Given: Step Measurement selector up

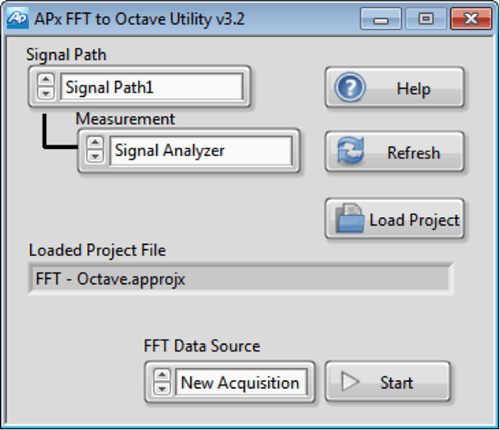Looking at the screenshot, I should pyautogui.click(x=95, y=143).
